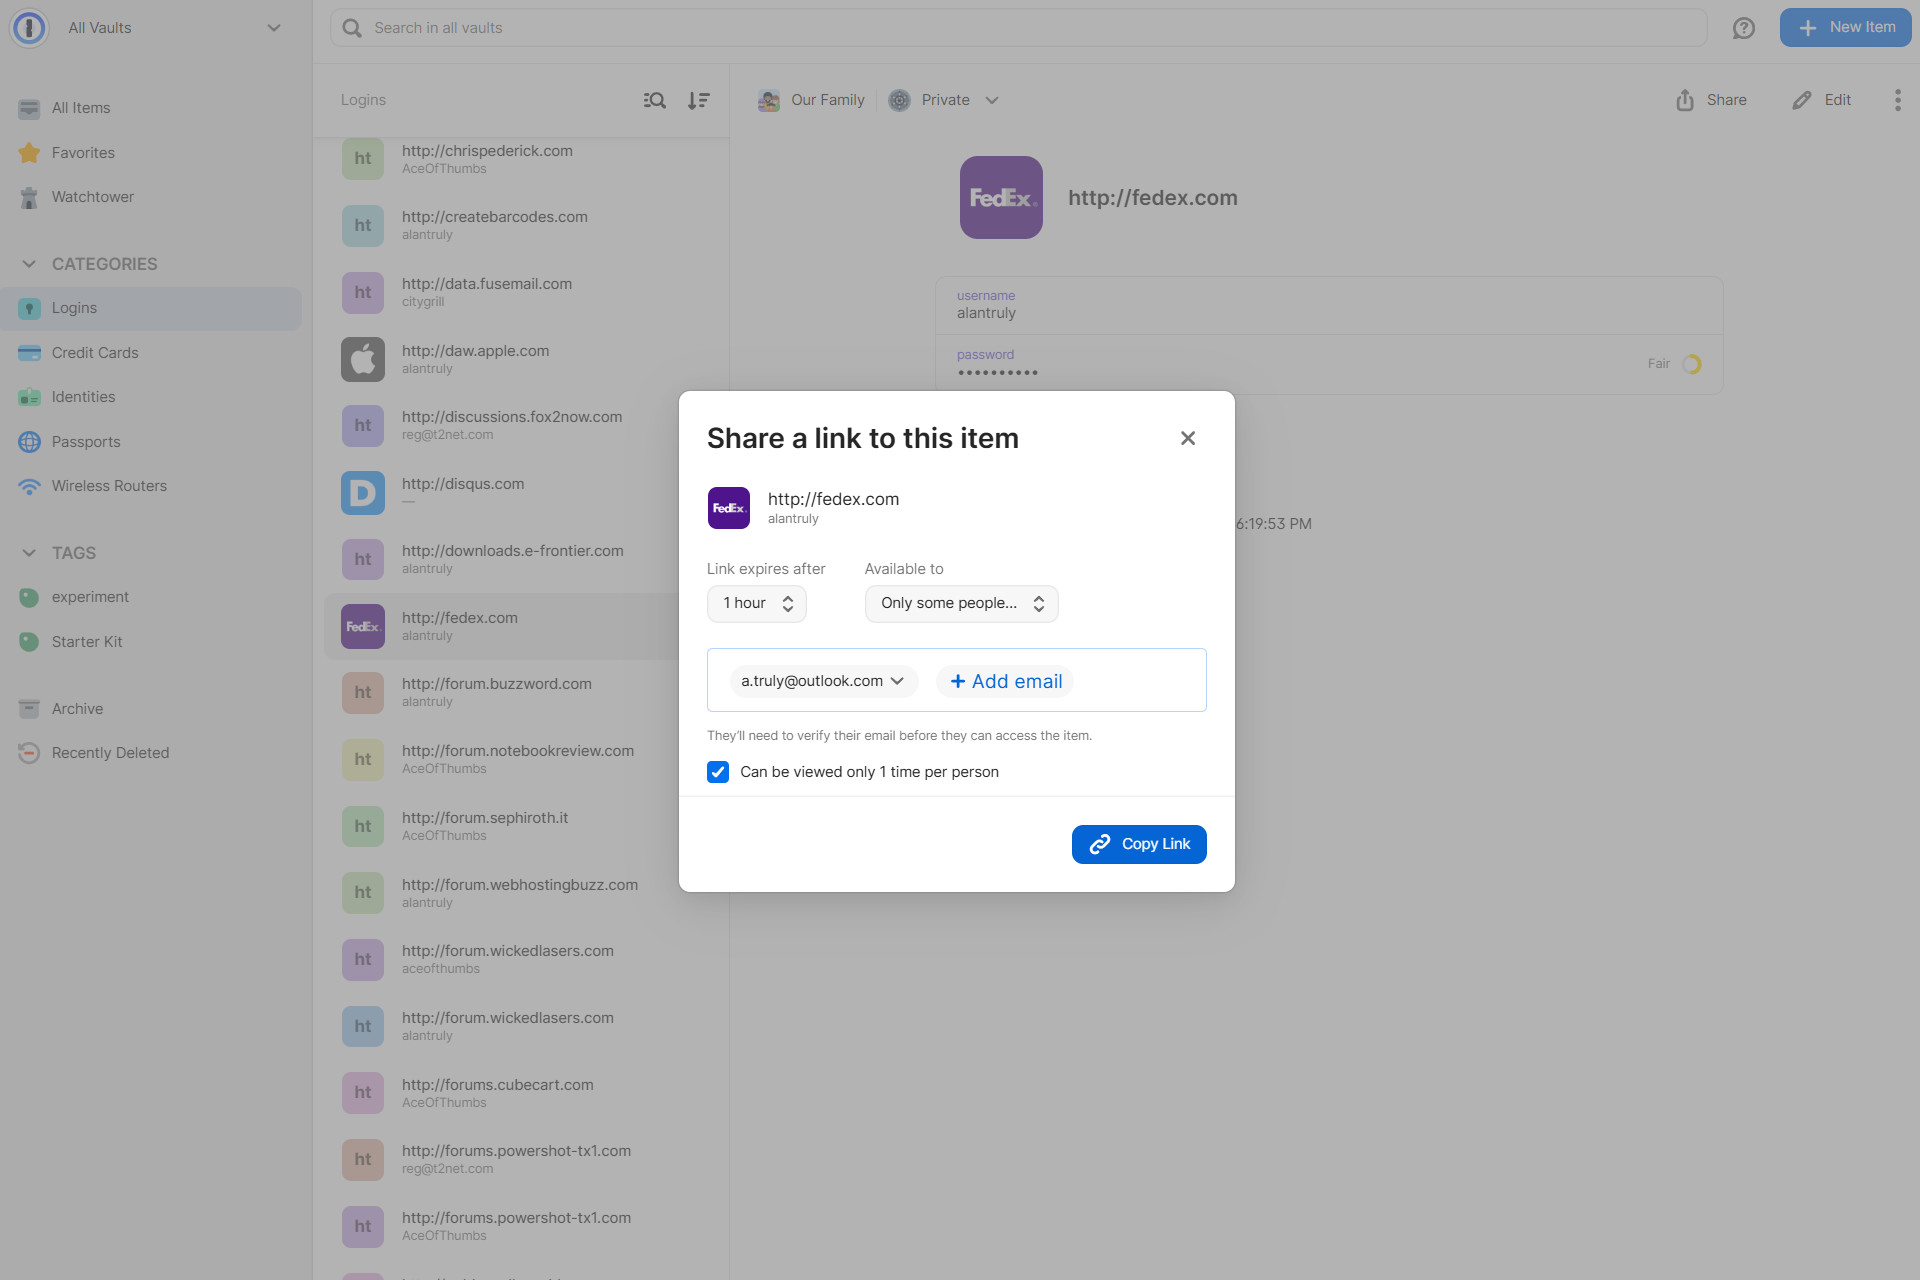Click the Add email button in dialog
This screenshot has height=1280, width=1920.
[1004, 680]
